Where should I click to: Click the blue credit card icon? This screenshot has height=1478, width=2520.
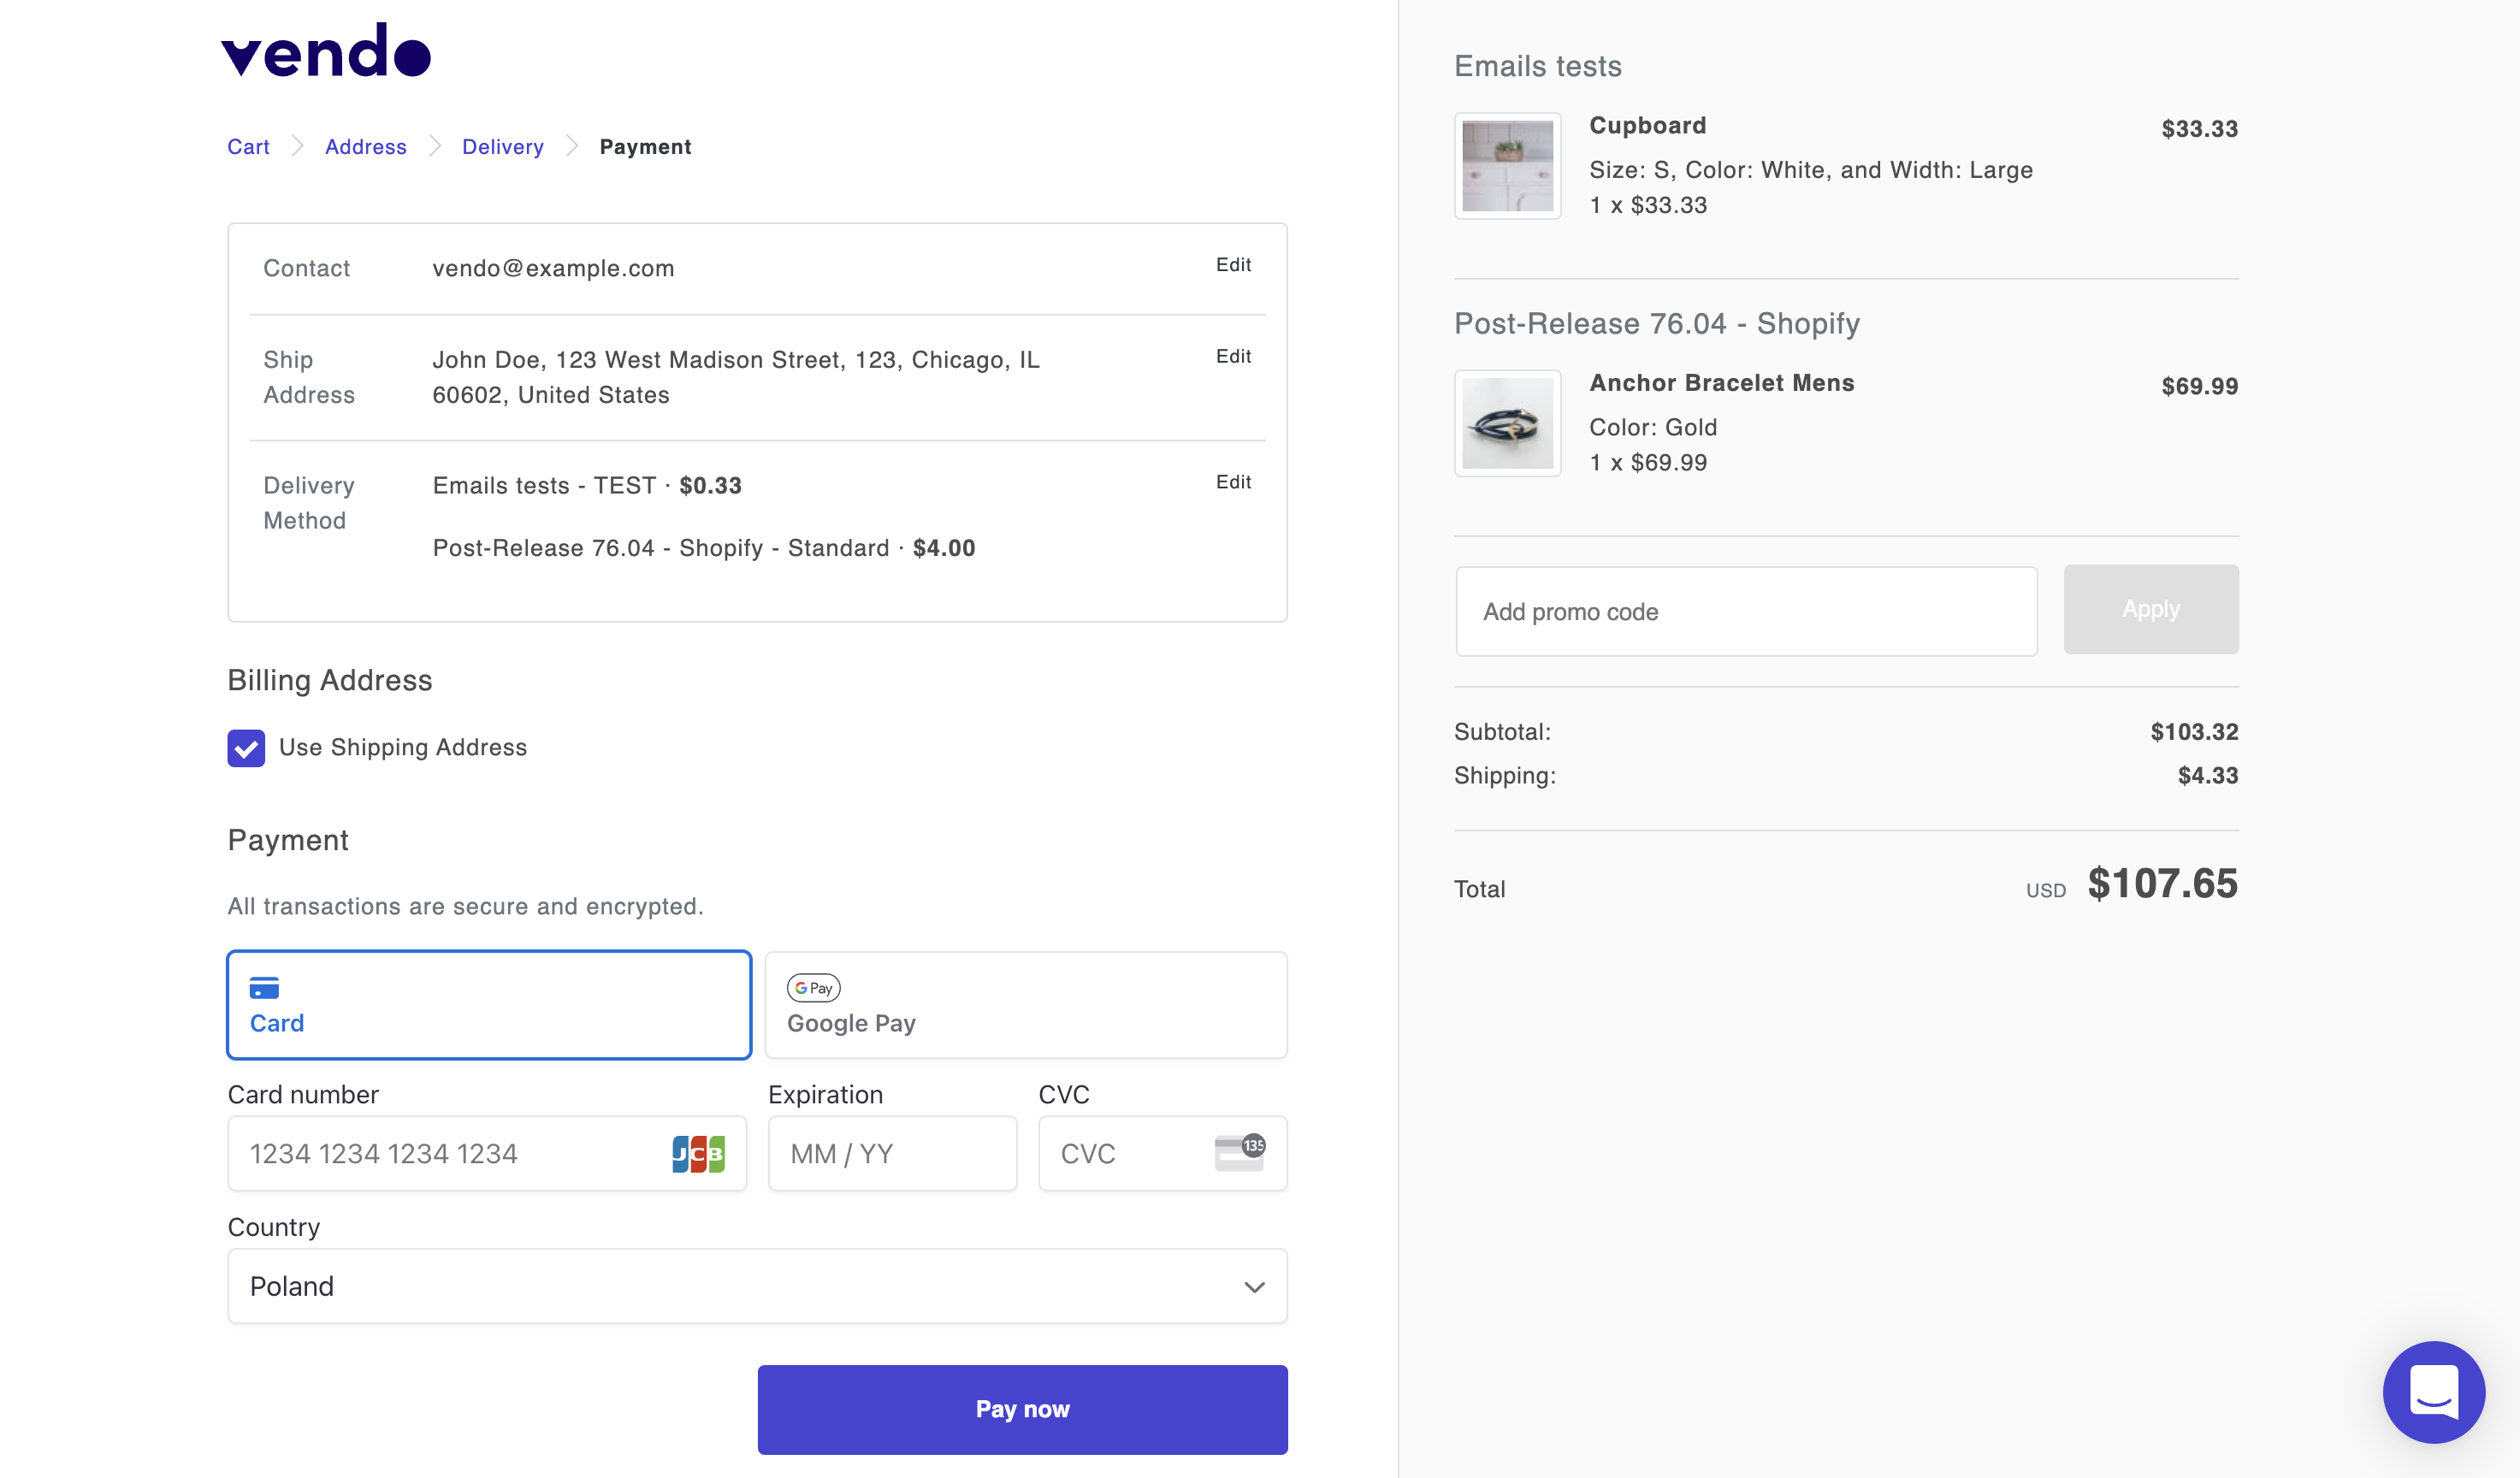point(264,988)
